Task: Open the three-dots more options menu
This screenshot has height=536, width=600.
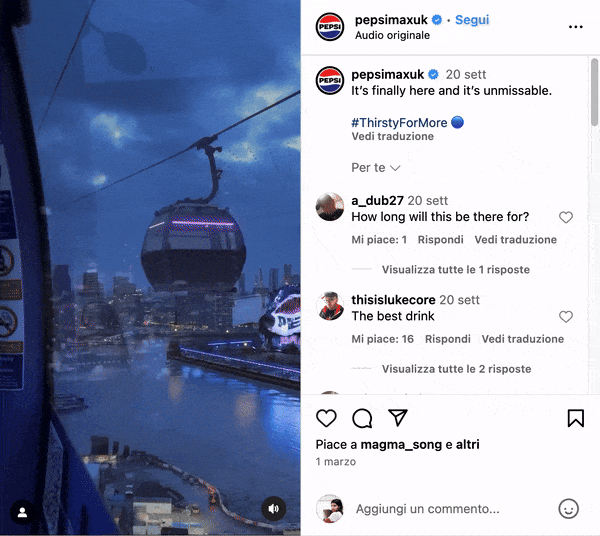Action: pyautogui.click(x=576, y=27)
